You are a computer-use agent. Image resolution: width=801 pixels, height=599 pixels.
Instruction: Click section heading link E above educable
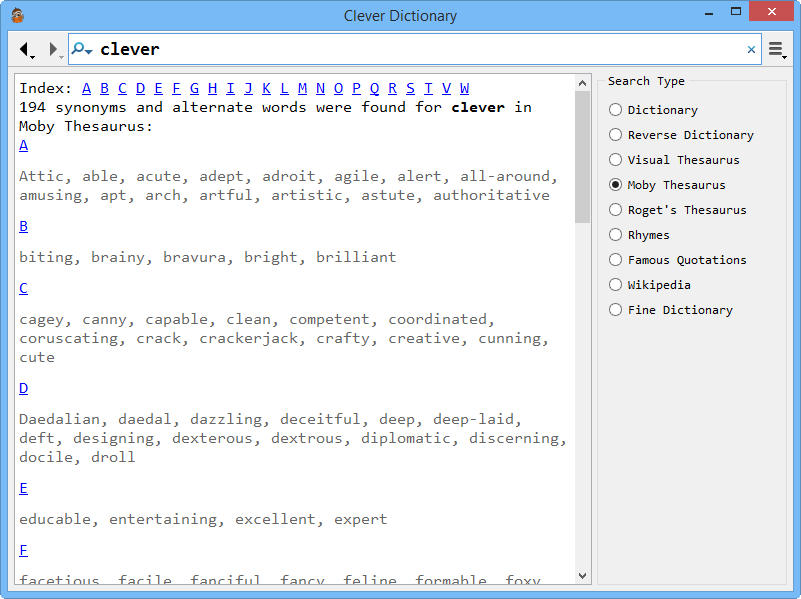point(23,488)
